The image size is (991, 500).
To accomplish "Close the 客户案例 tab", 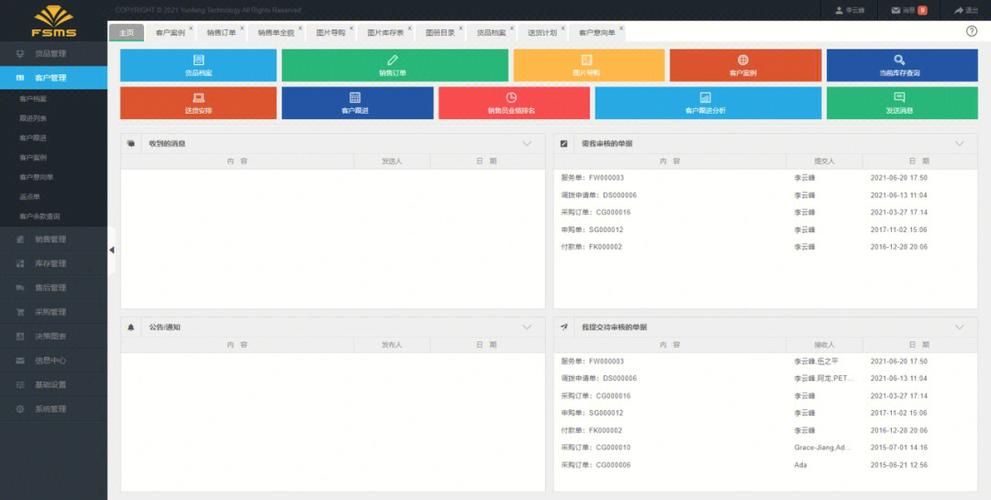I will (x=191, y=28).
